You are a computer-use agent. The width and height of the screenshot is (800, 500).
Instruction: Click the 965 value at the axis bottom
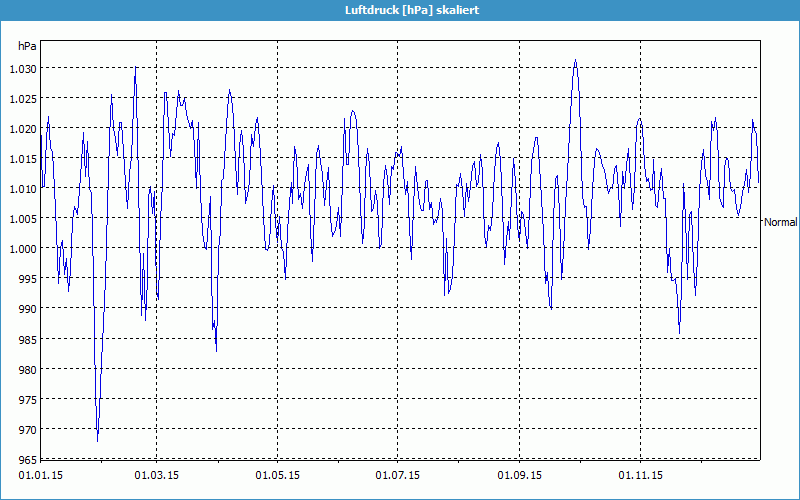pos(26,458)
